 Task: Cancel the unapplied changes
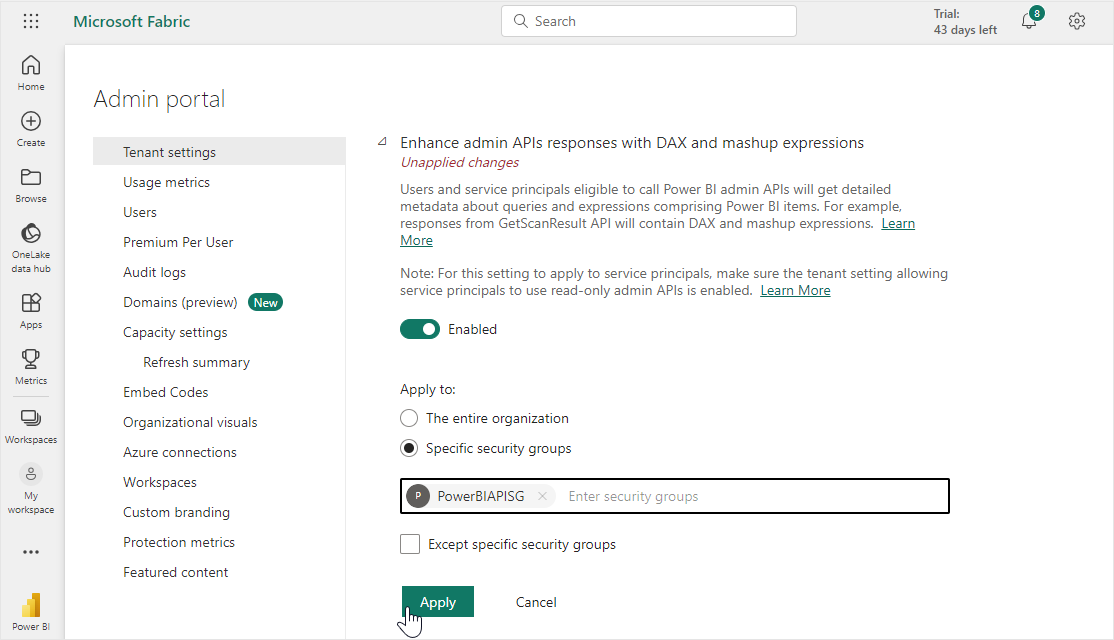(536, 602)
